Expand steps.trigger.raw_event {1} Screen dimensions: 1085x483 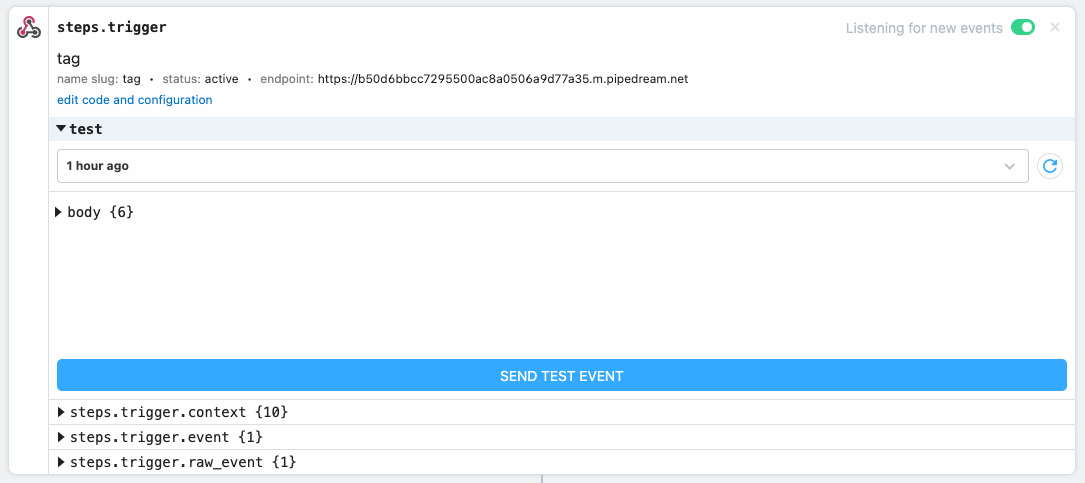pos(177,462)
